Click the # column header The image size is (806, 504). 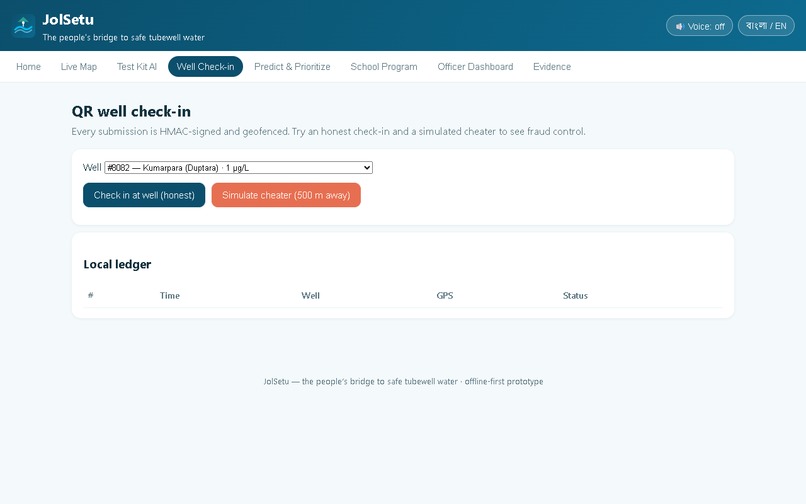coord(90,295)
